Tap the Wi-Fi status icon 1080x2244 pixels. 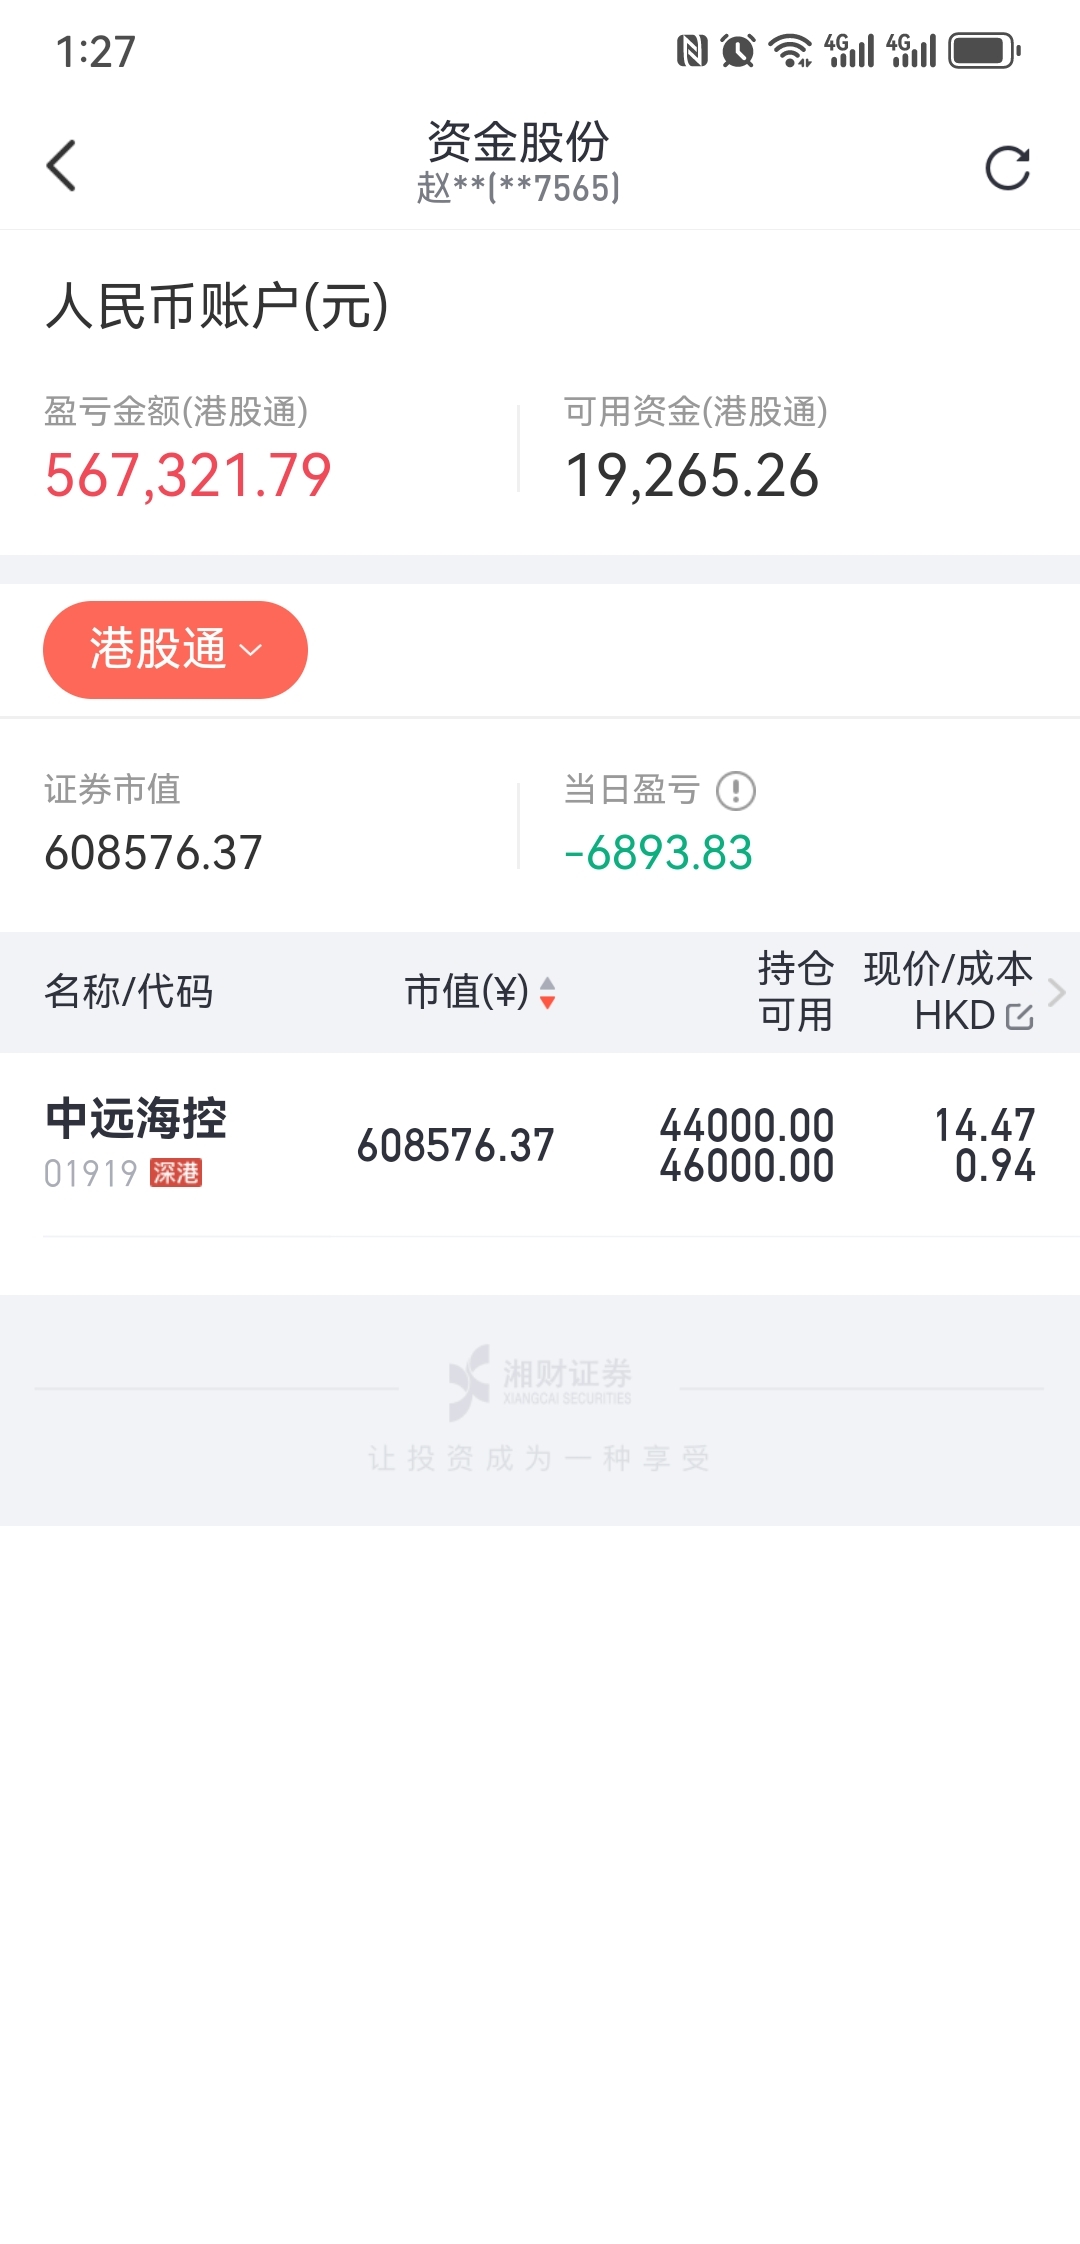point(790,50)
